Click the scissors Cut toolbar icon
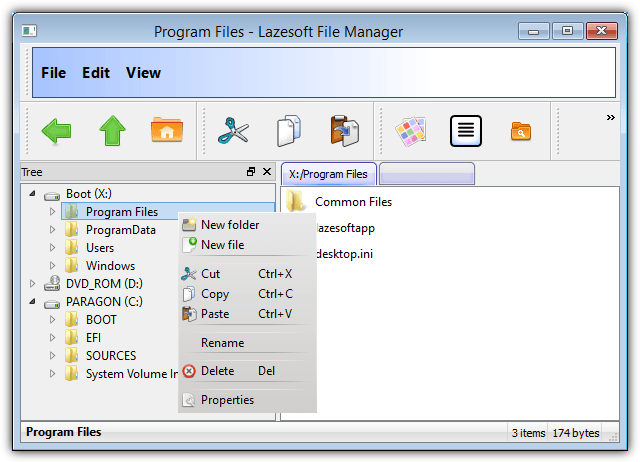This screenshot has width=640, height=462. pos(233,131)
